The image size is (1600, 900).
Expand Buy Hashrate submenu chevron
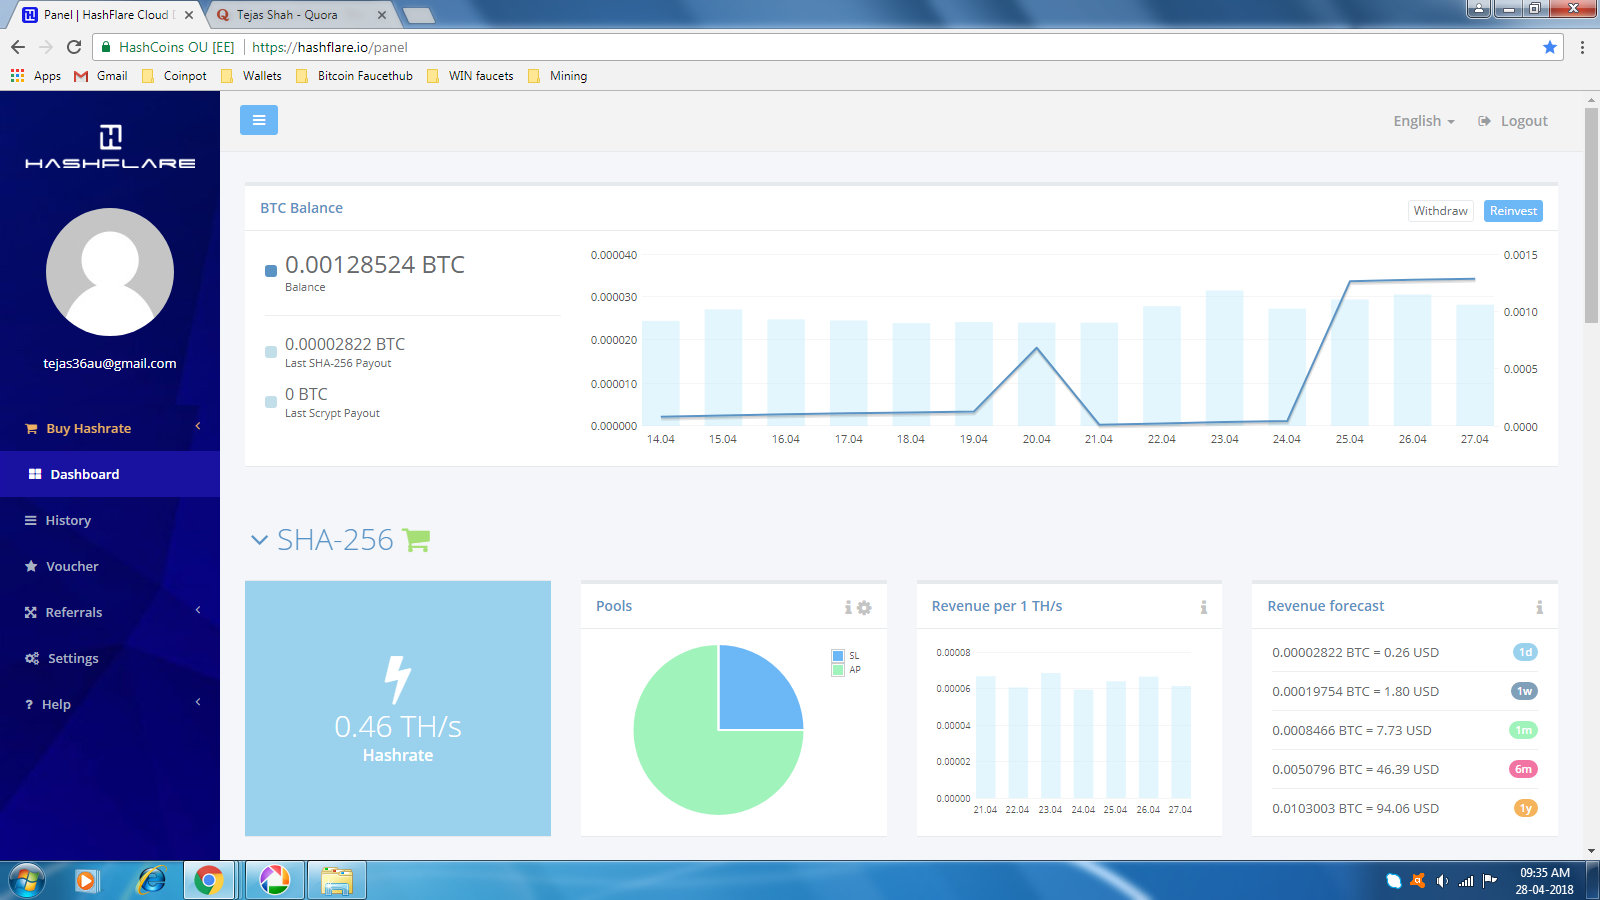tap(198, 426)
